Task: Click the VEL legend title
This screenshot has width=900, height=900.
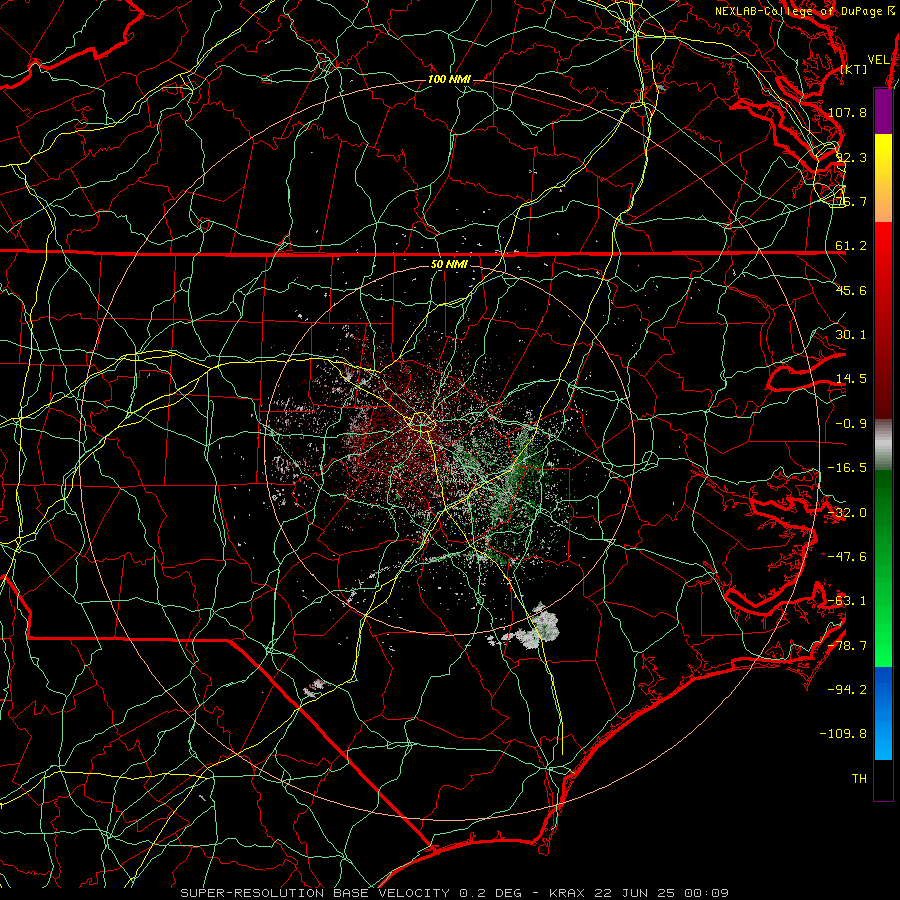Action: (x=878, y=60)
